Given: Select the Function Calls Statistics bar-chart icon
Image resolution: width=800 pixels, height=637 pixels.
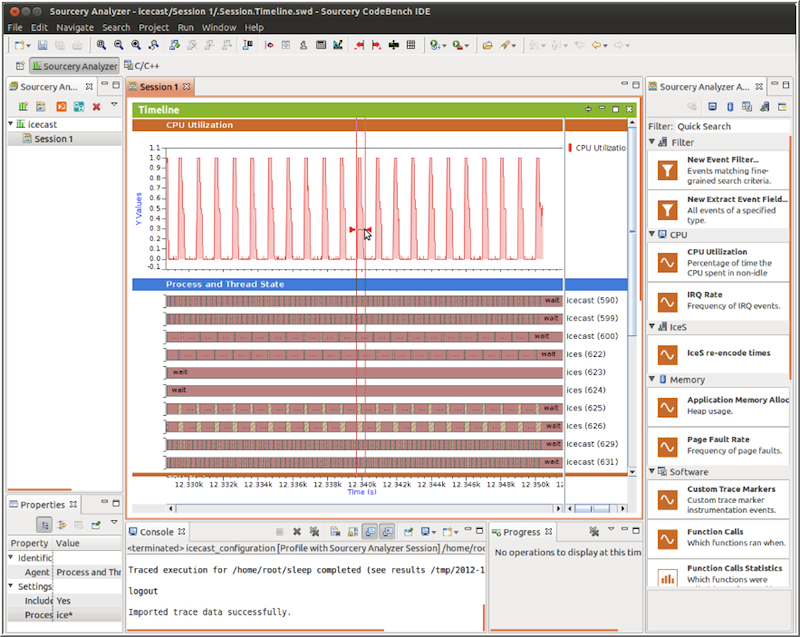Looking at the screenshot, I should tap(667, 577).
